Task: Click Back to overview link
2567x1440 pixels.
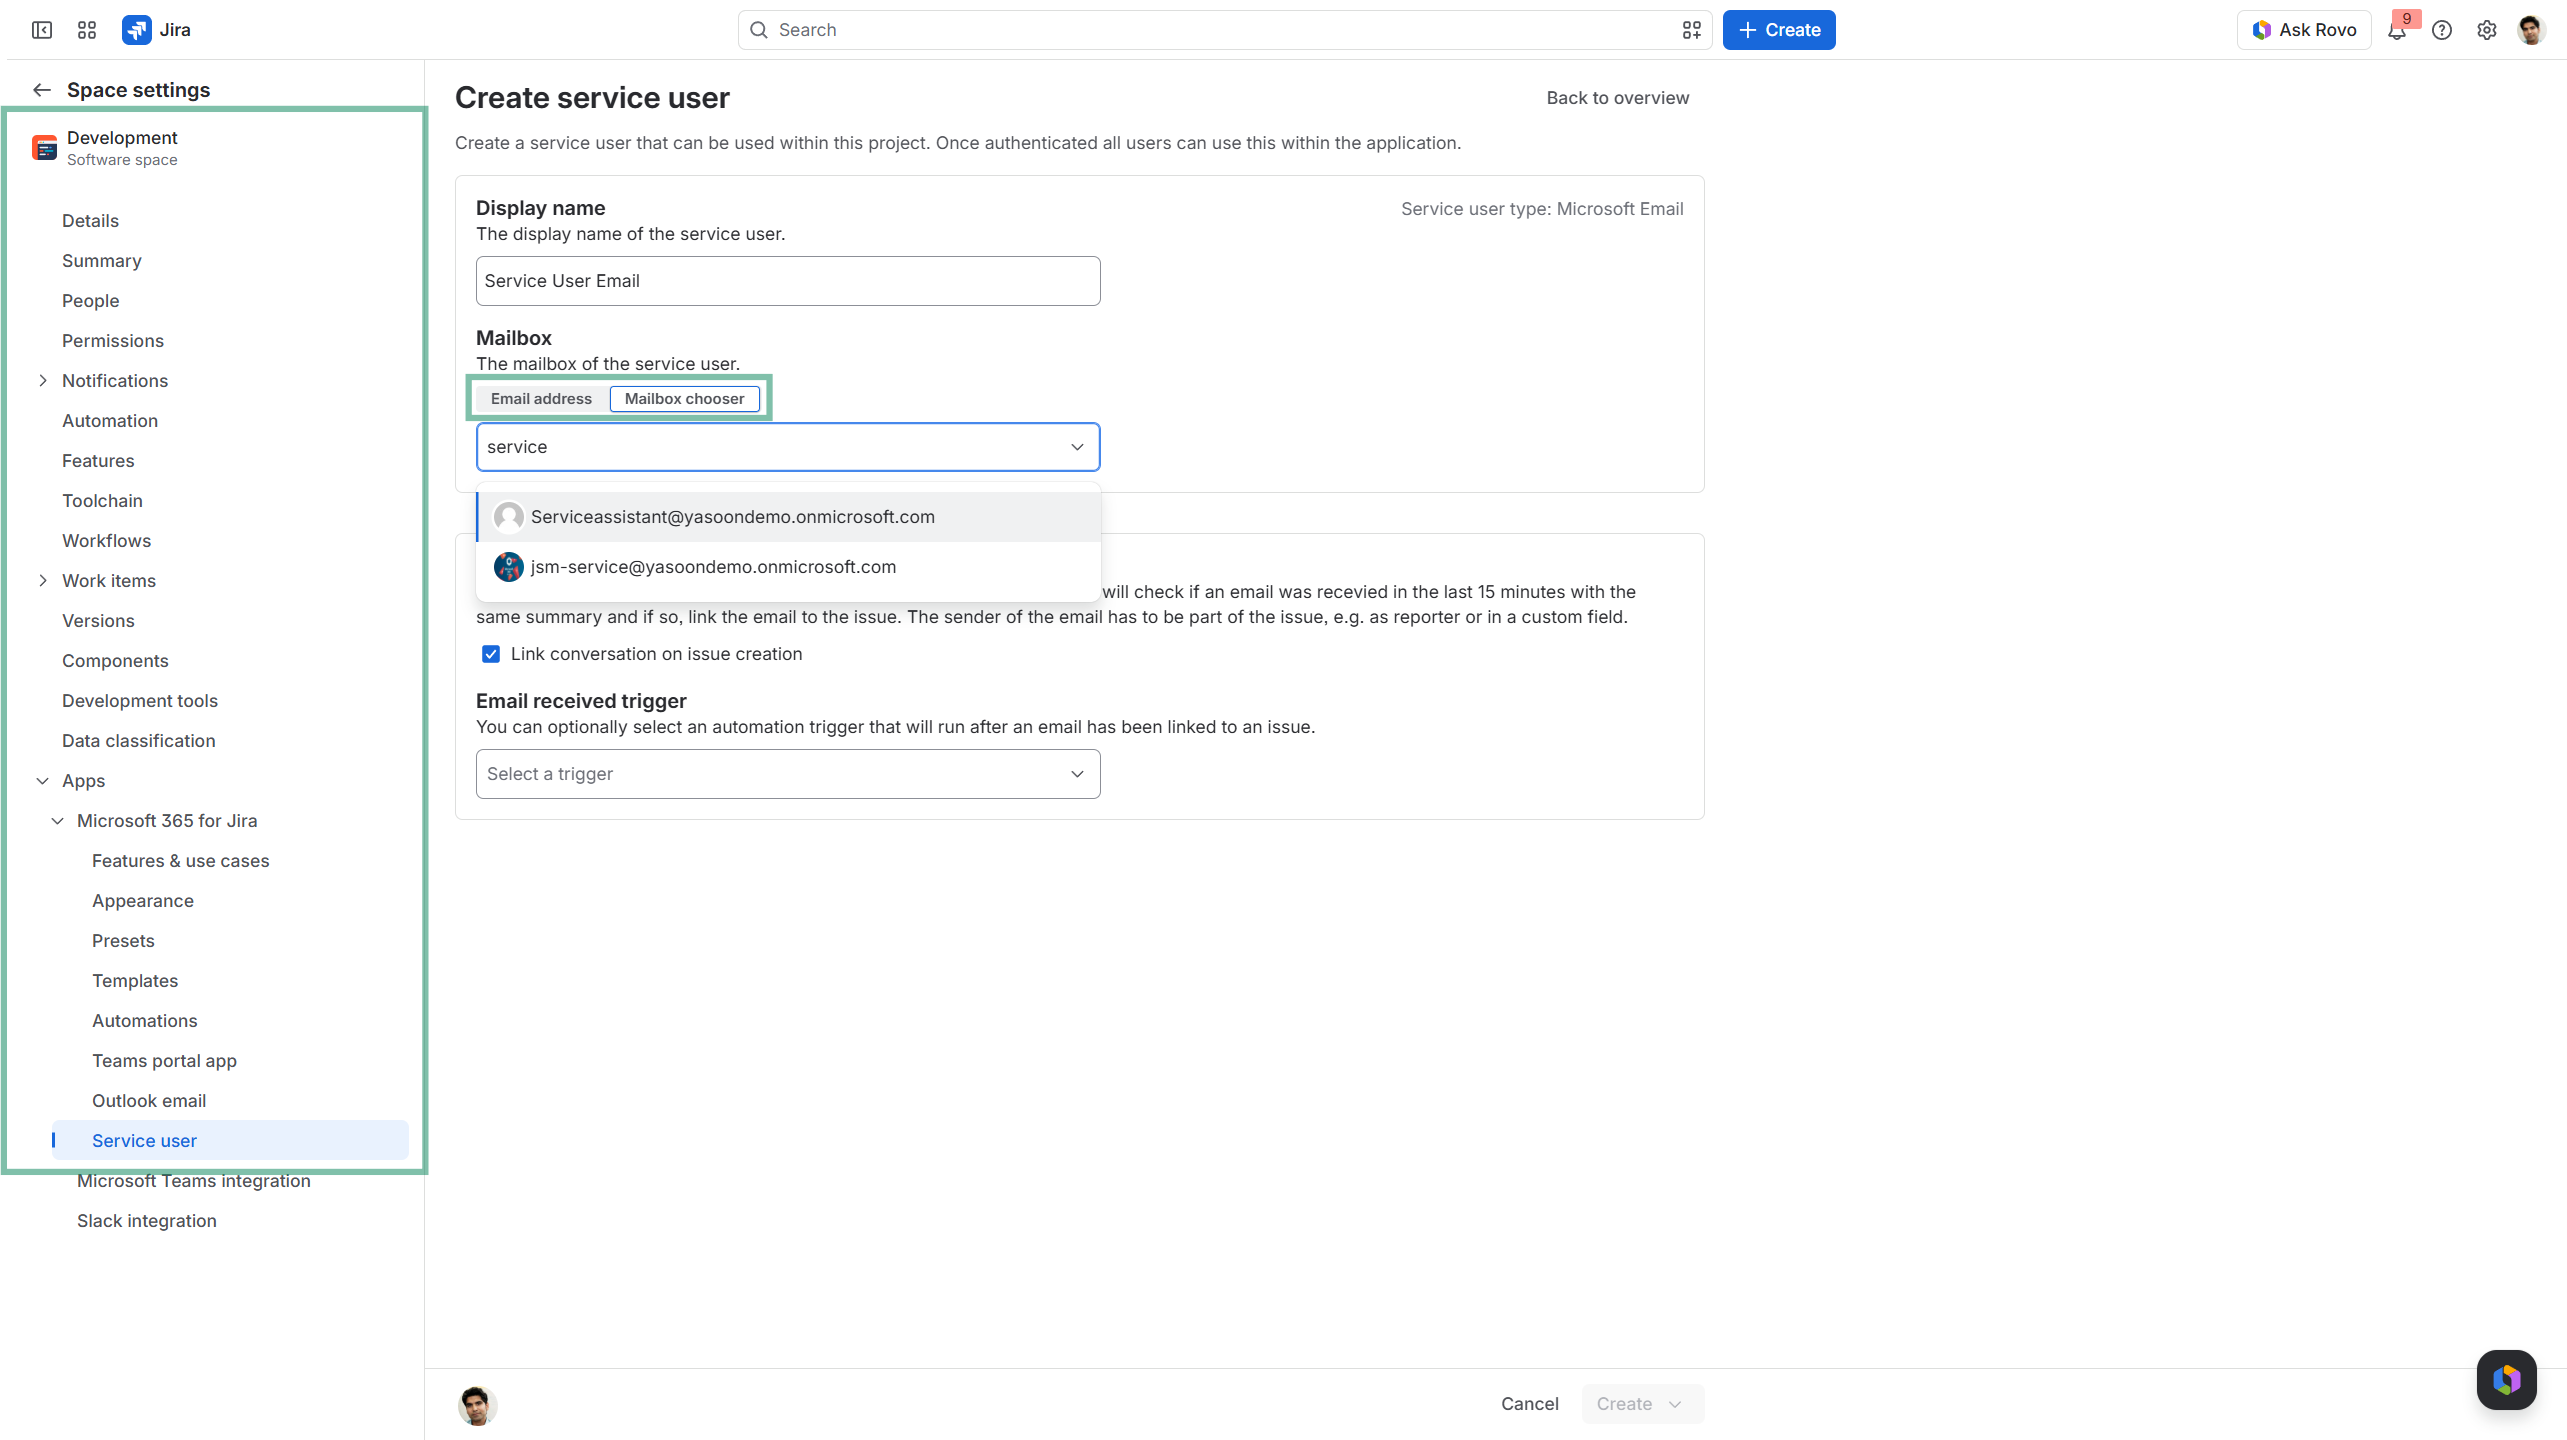Action: [x=1618, y=98]
